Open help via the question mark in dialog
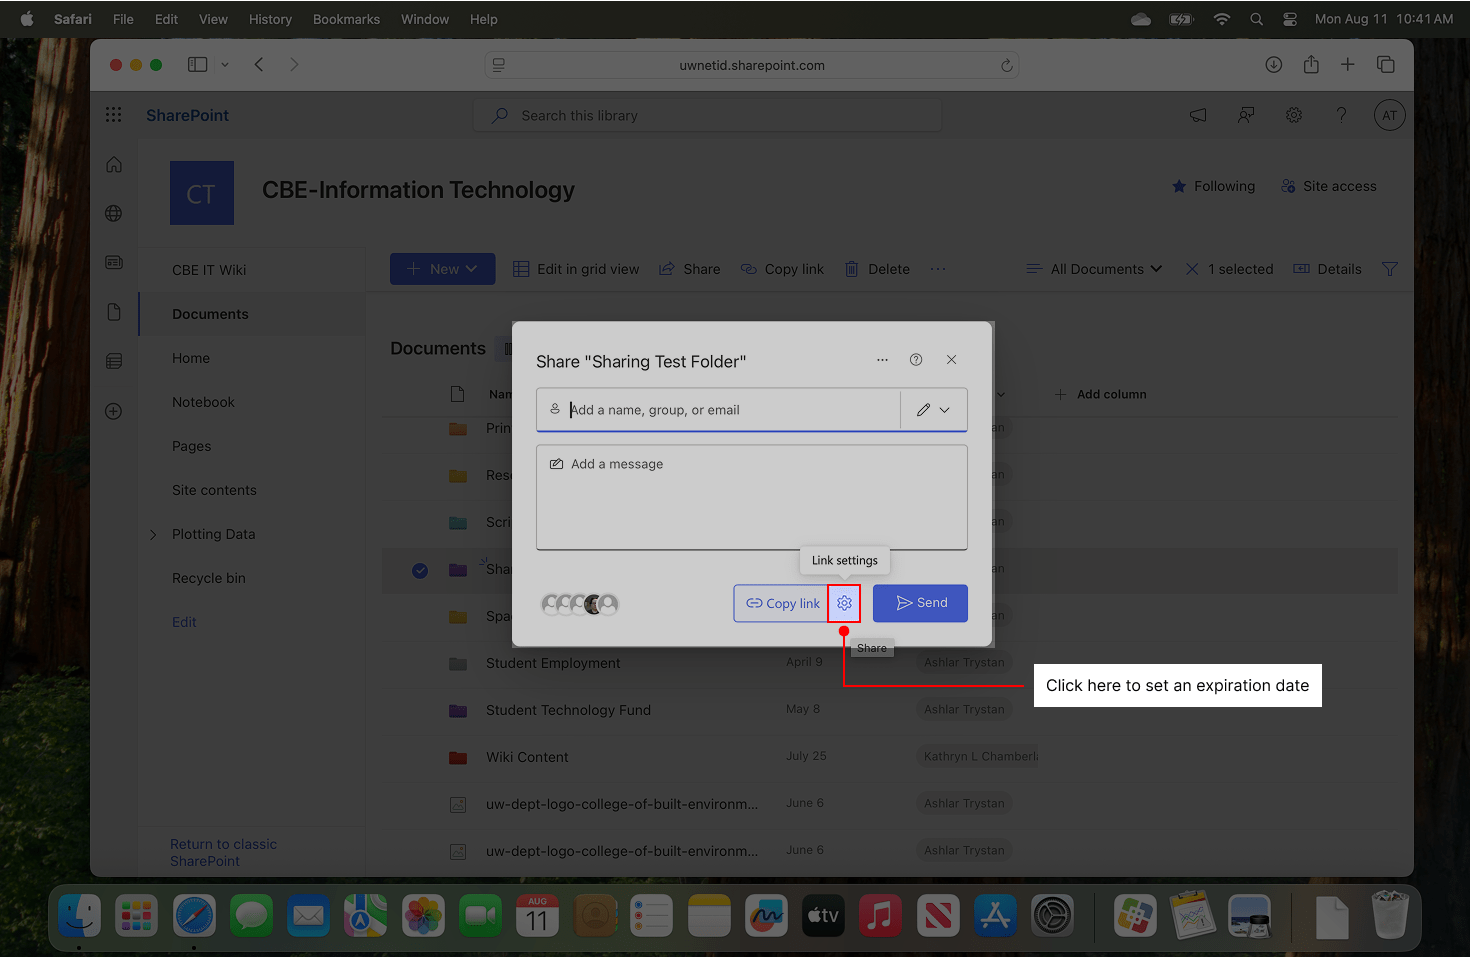 (916, 359)
